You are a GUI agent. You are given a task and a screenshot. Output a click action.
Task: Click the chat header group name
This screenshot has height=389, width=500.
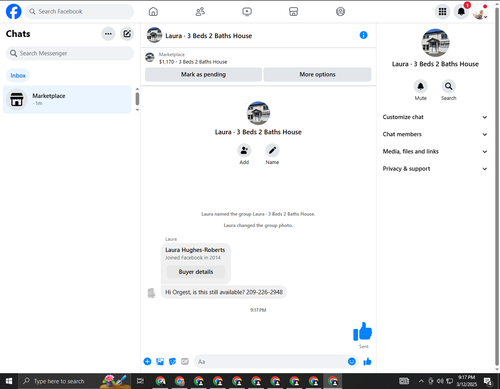click(209, 36)
